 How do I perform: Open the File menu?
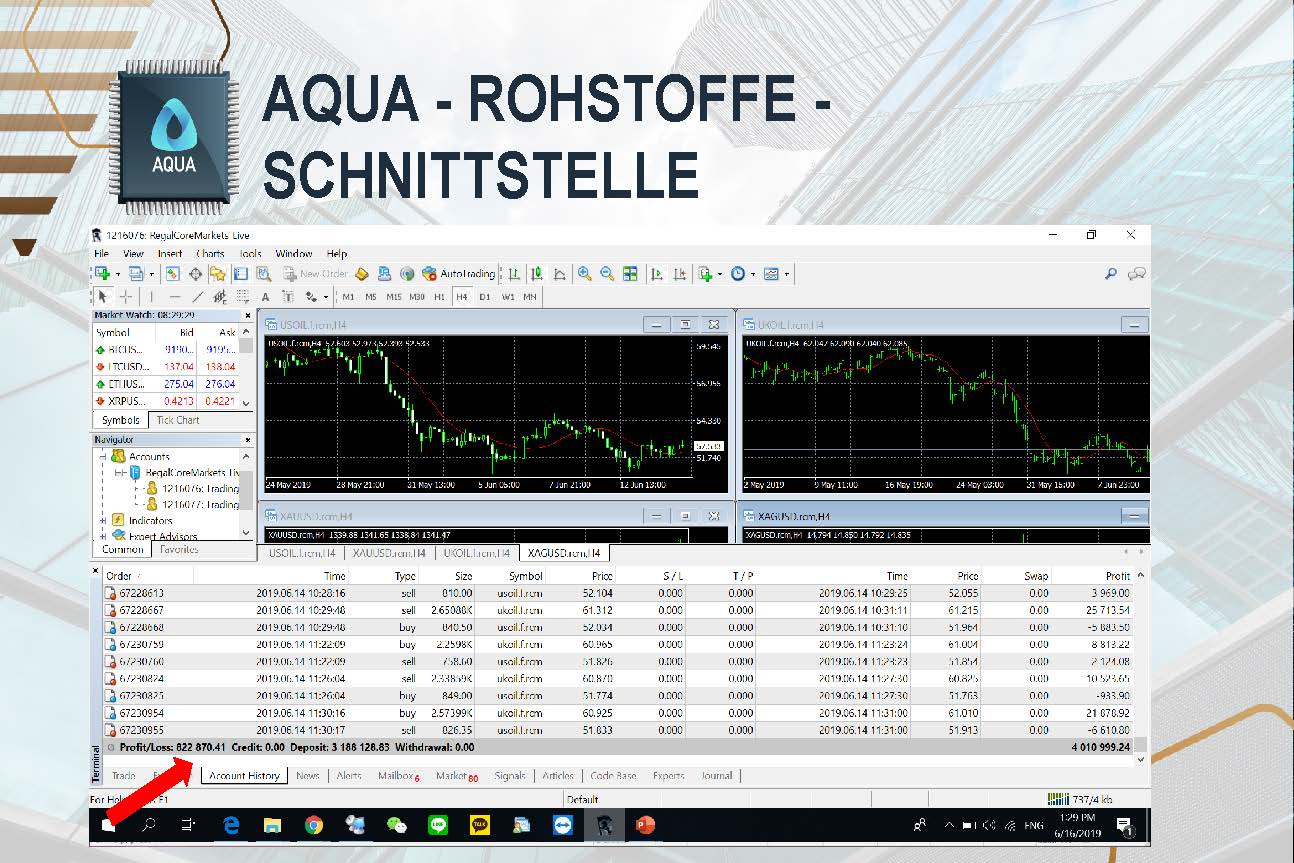(102, 254)
